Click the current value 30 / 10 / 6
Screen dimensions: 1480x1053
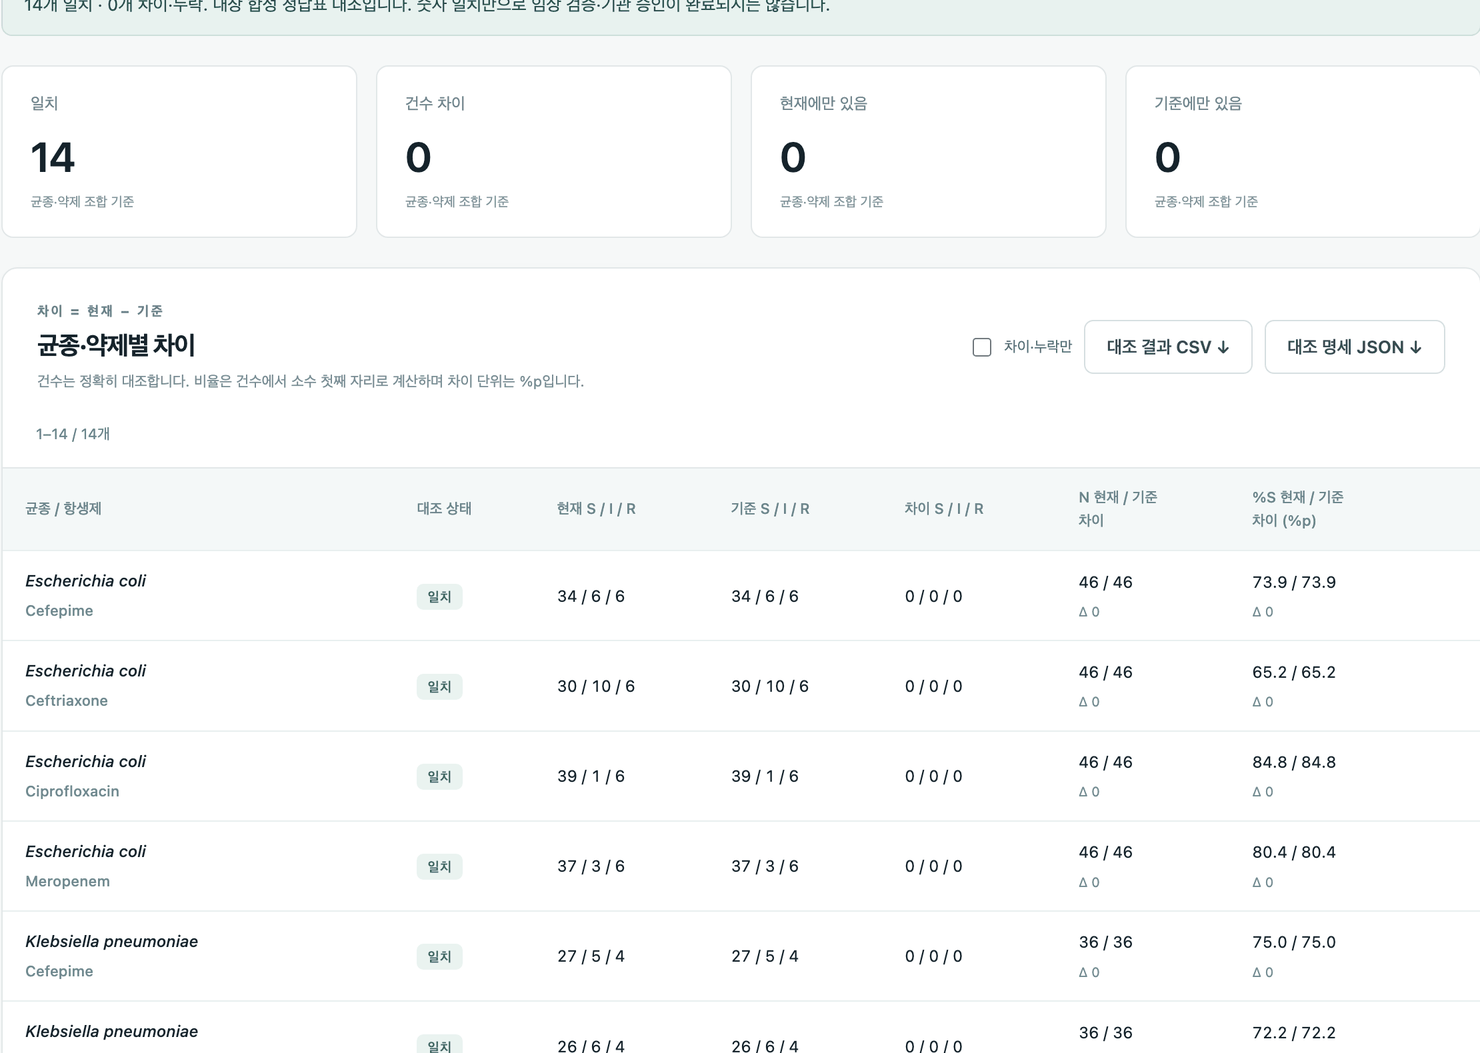596,687
